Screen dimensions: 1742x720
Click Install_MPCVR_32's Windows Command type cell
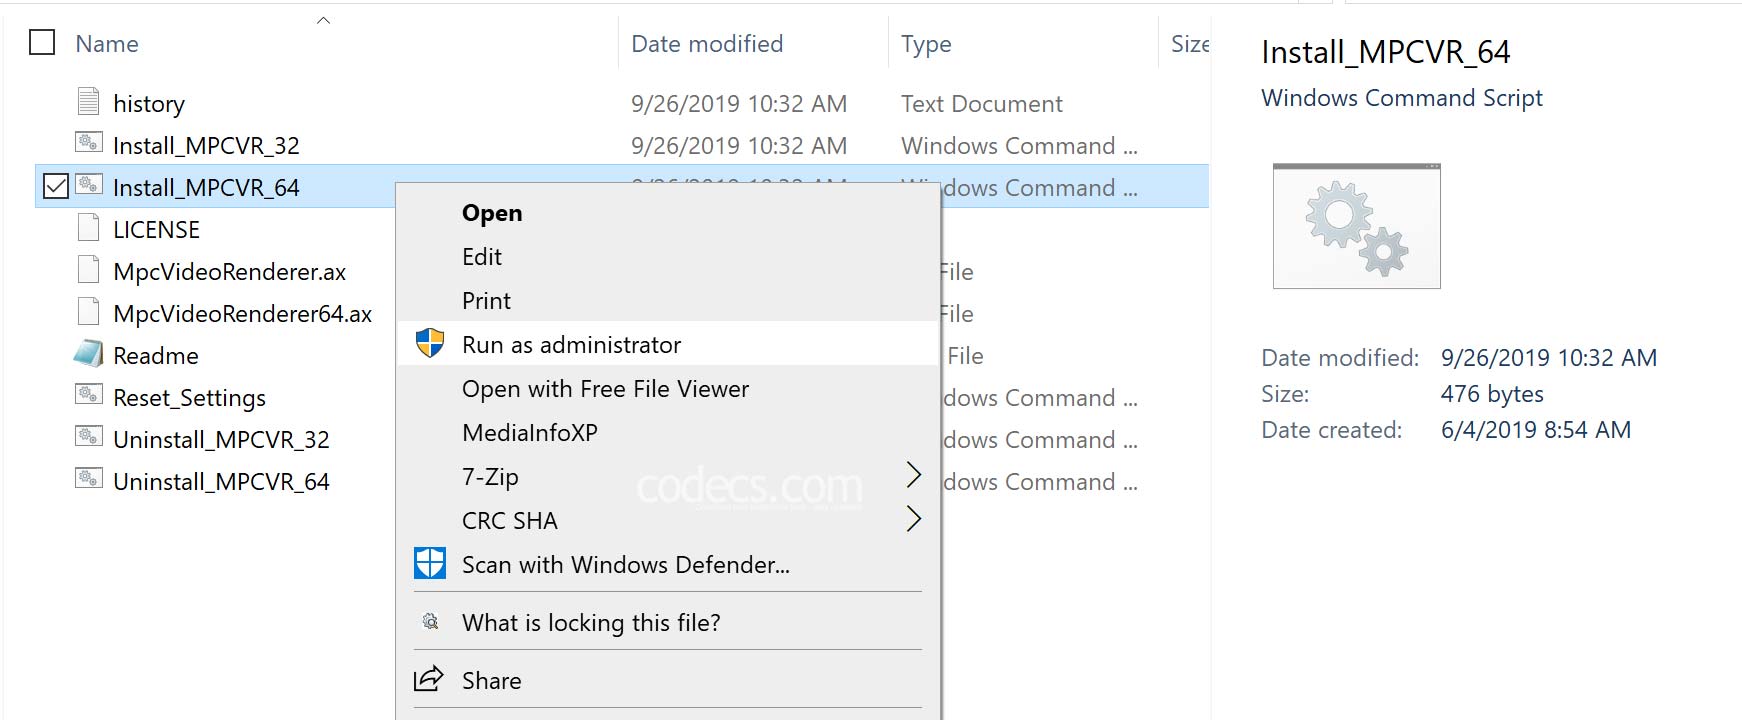(x=1019, y=146)
